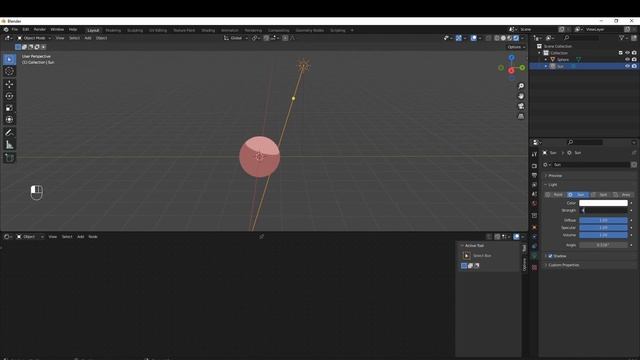Select the Annotate tool
The width and height of the screenshot is (640, 360).
[9, 133]
